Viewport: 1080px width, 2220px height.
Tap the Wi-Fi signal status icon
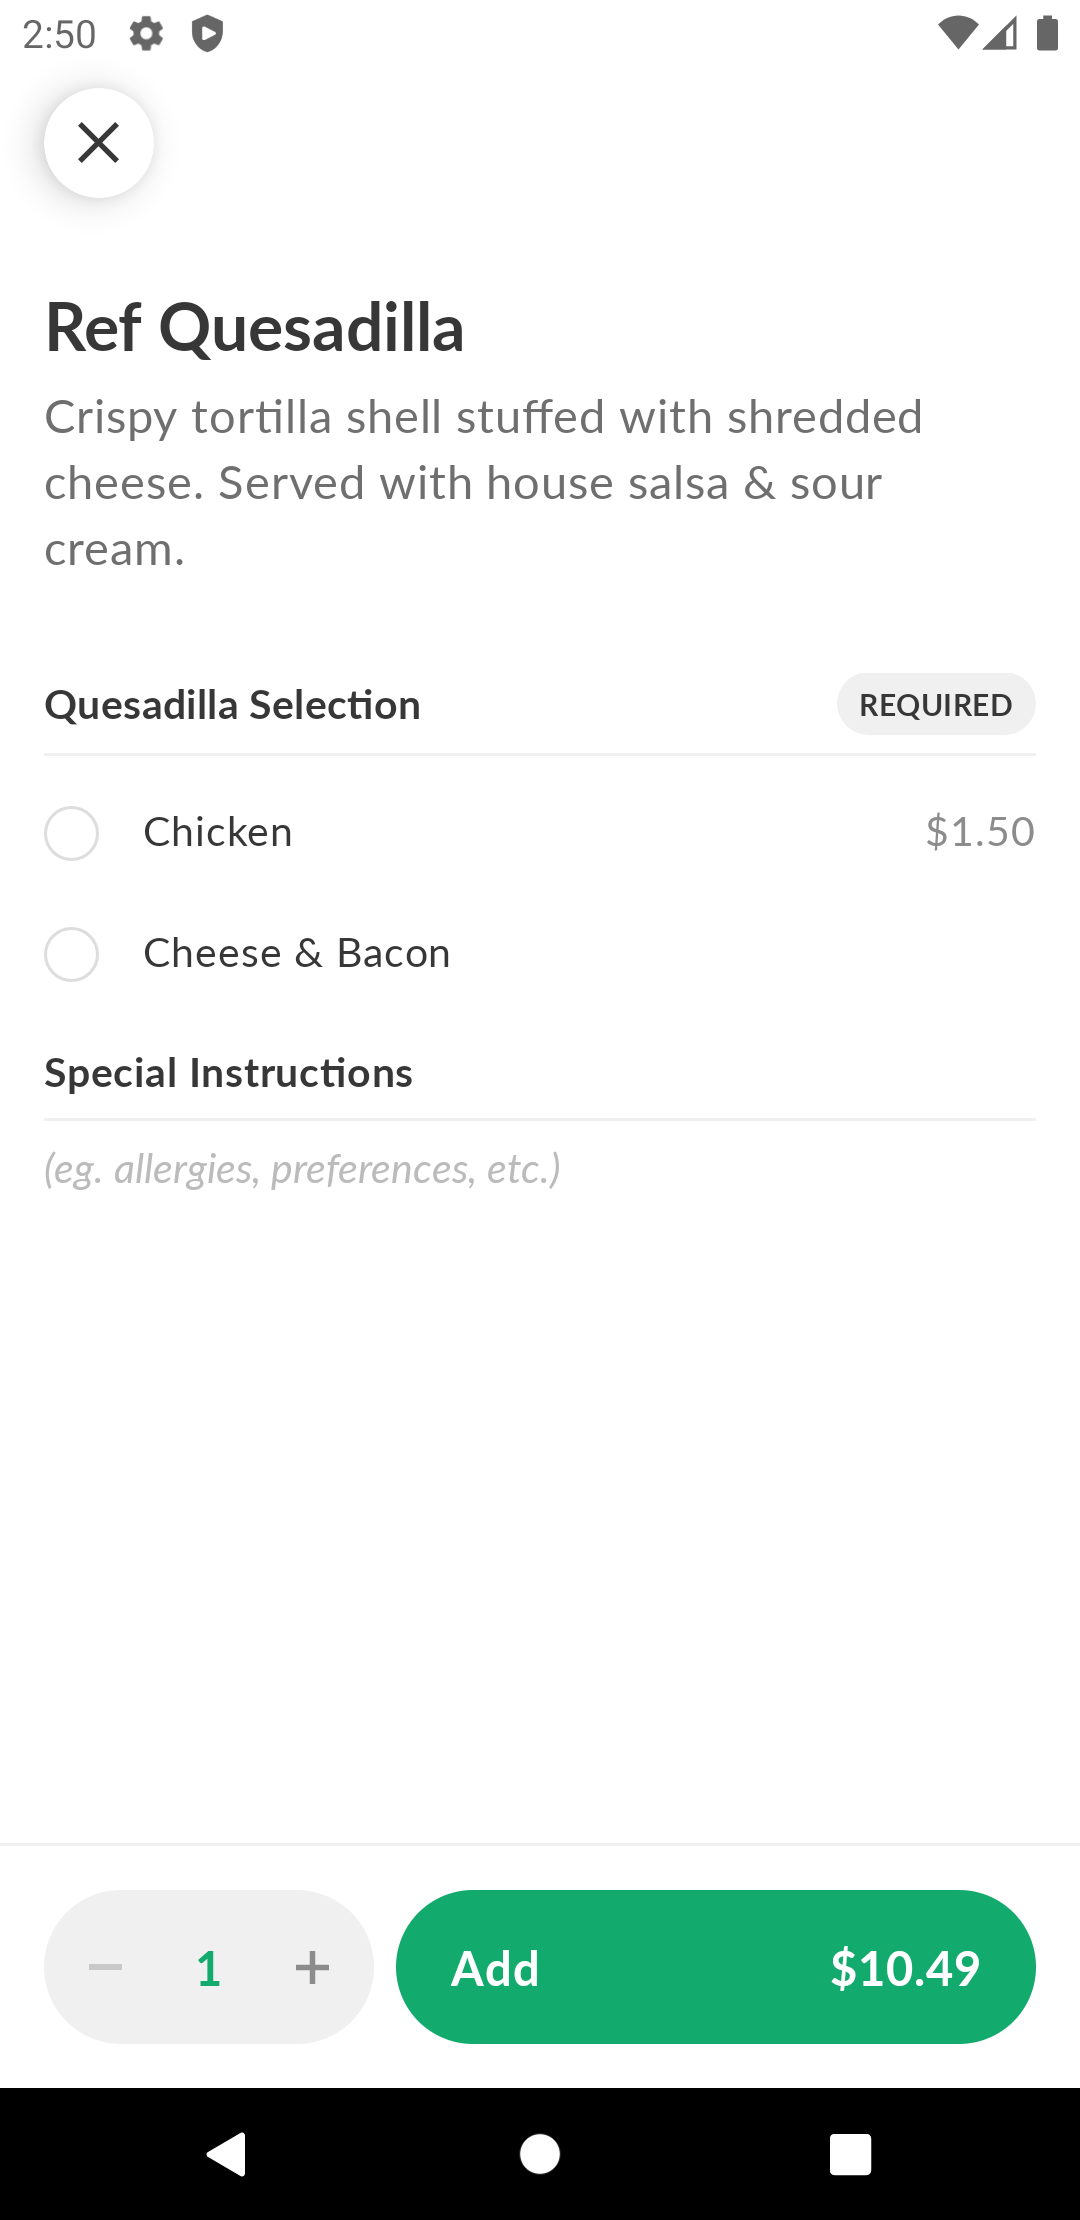click(956, 34)
